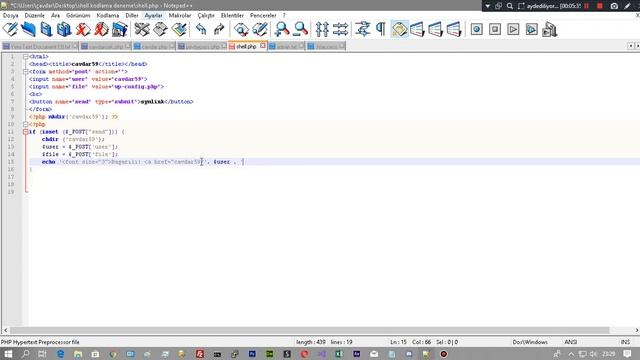Click the Stop macro recording icon
The width and height of the screenshot is (640, 360).
[x=495, y=29]
